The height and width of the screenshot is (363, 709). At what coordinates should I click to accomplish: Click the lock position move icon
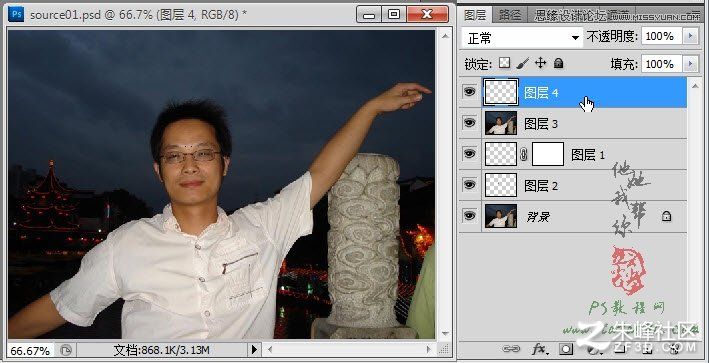point(541,63)
